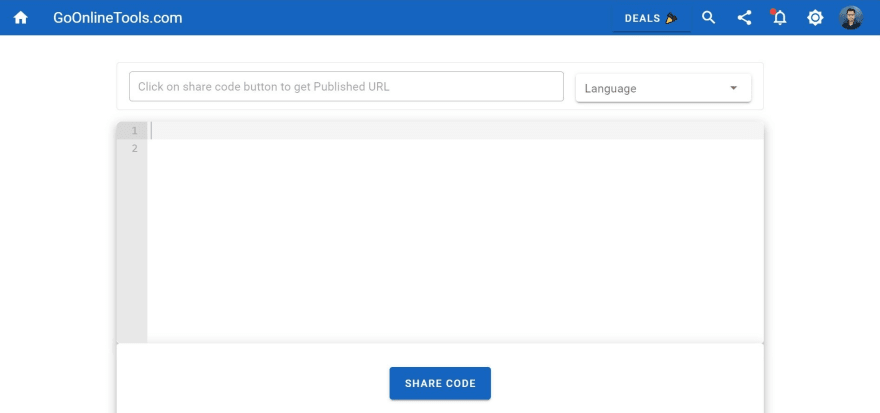The height and width of the screenshot is (413, 880).
Task: Select the Published URL field
Action: pyautogui.click(x=346, y=86)
